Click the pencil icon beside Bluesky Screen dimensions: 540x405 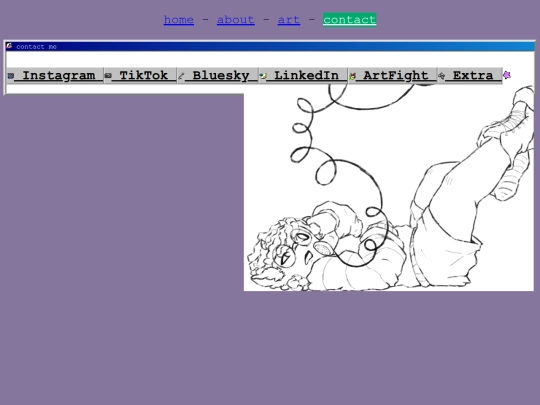pos(181,76)
